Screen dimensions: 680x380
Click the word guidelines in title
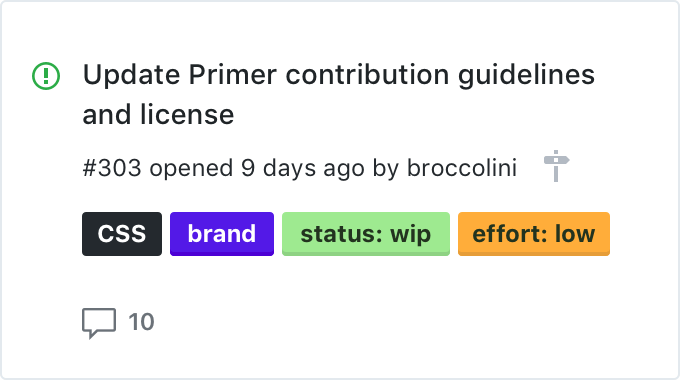tap(526, 75)
